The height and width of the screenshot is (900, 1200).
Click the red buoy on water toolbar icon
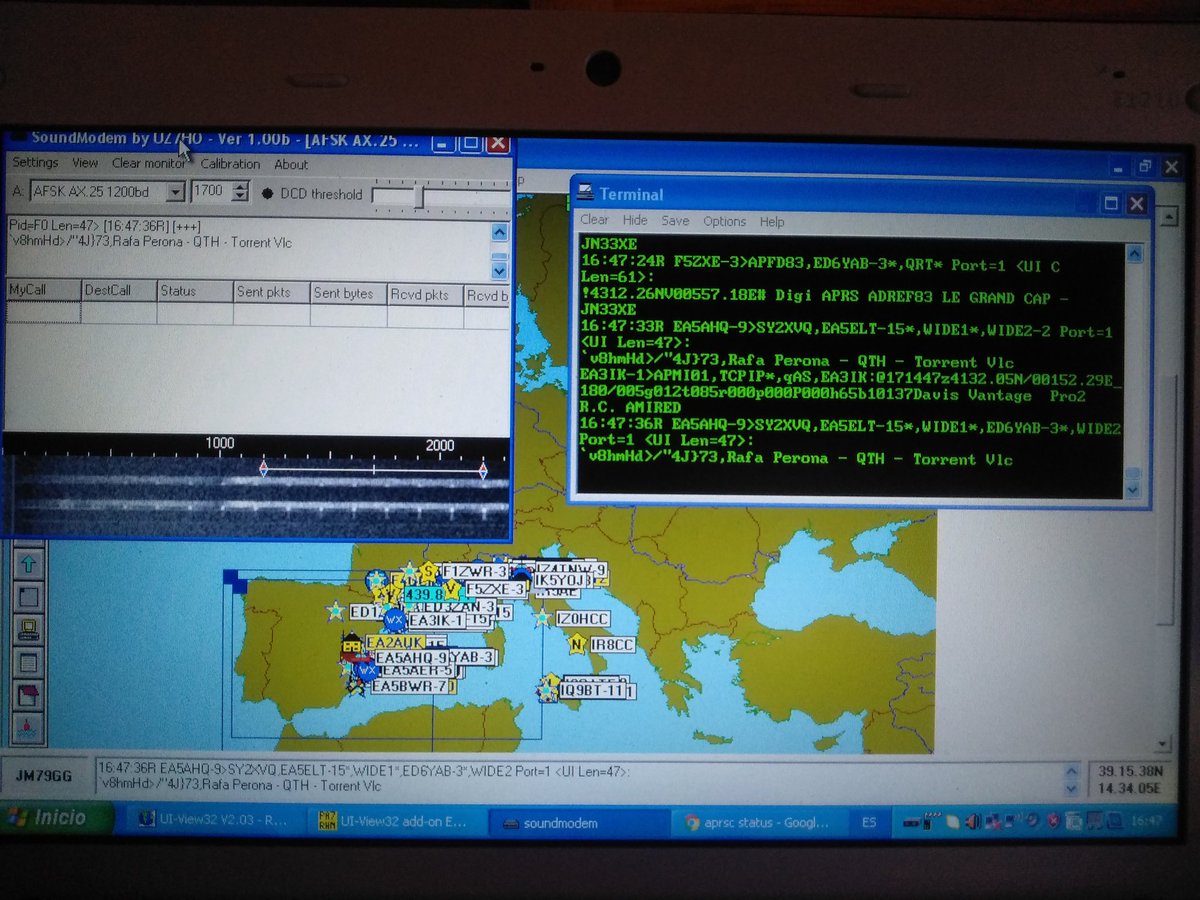click(x=28, y=728)
